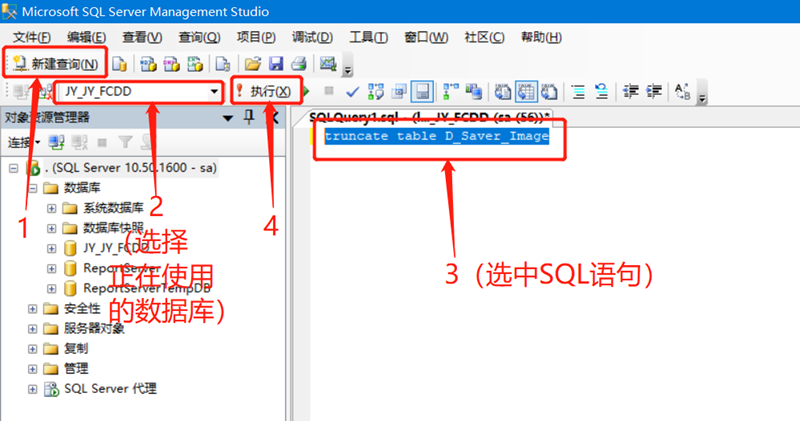
Task: Click the 执行 (Execute) button
Action: click(x=264, y=92)
